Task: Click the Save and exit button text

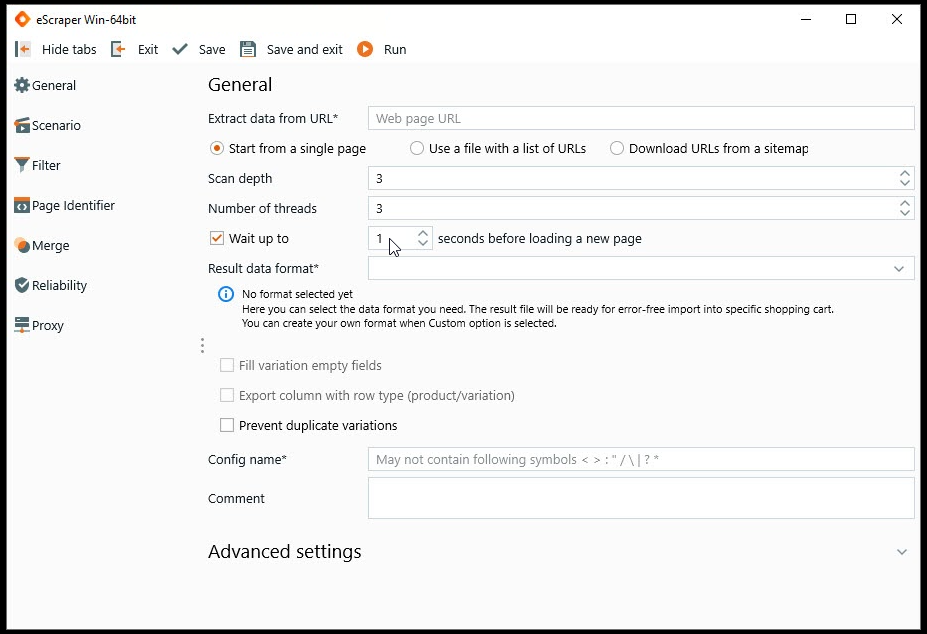Action: [304, 50]
